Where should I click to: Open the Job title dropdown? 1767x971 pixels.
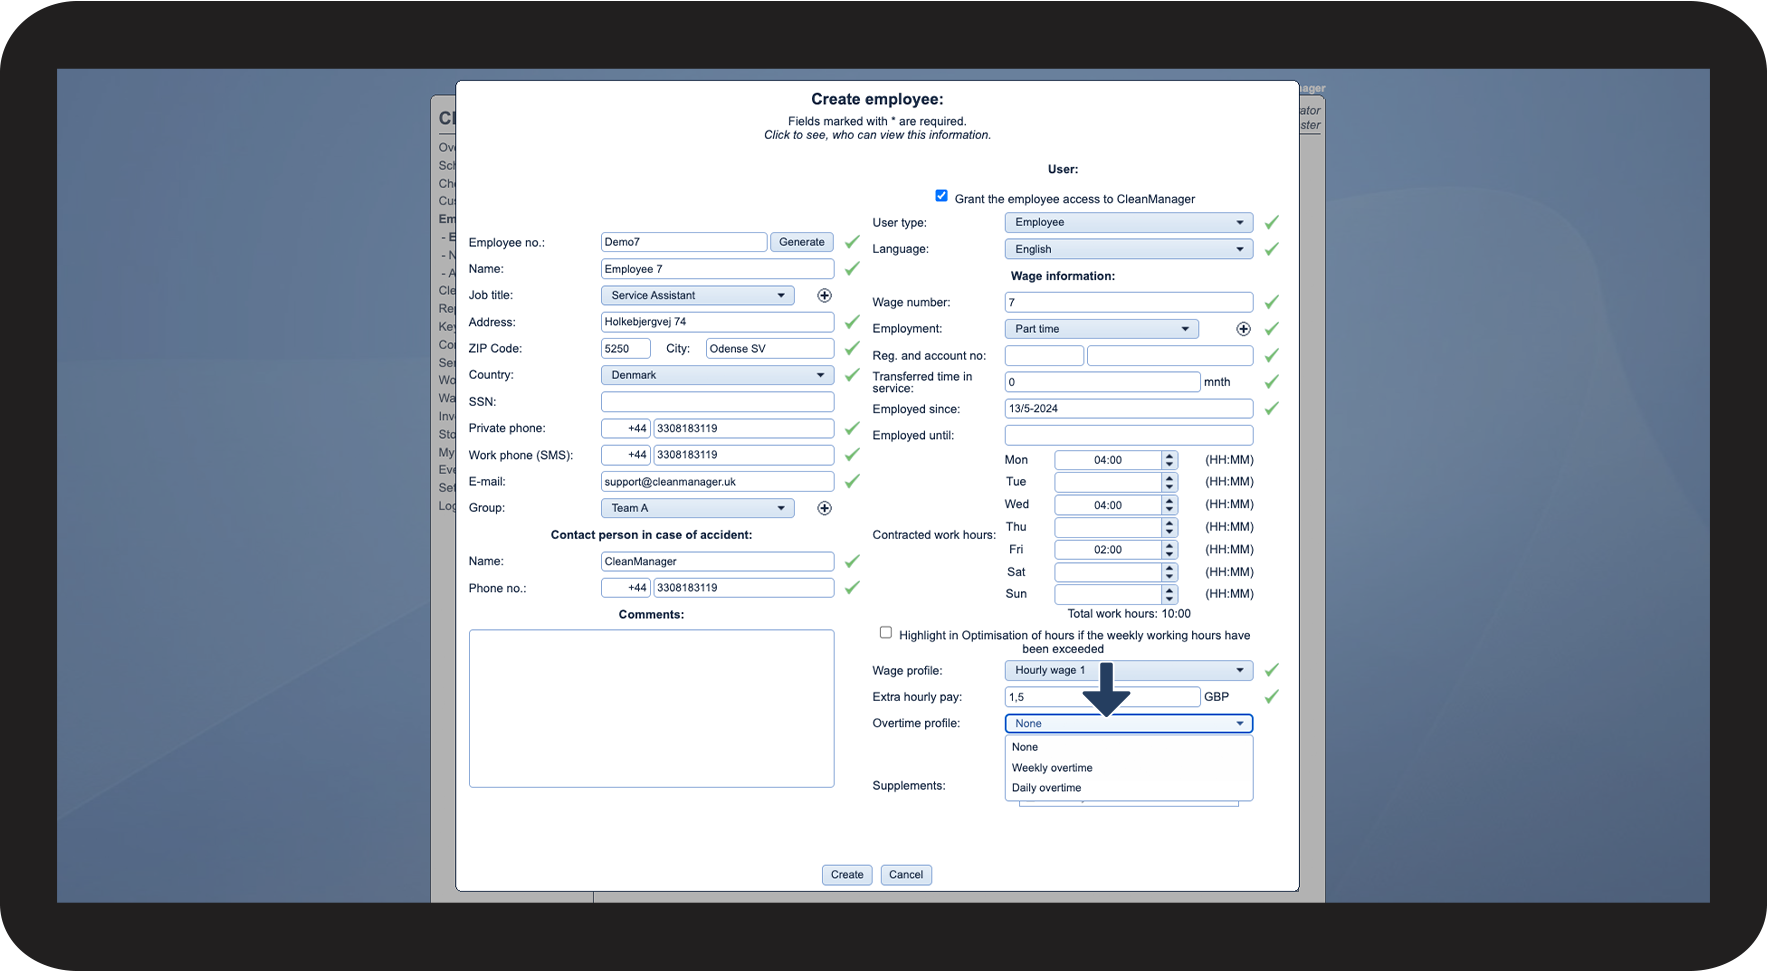click(x=697, y=295)
